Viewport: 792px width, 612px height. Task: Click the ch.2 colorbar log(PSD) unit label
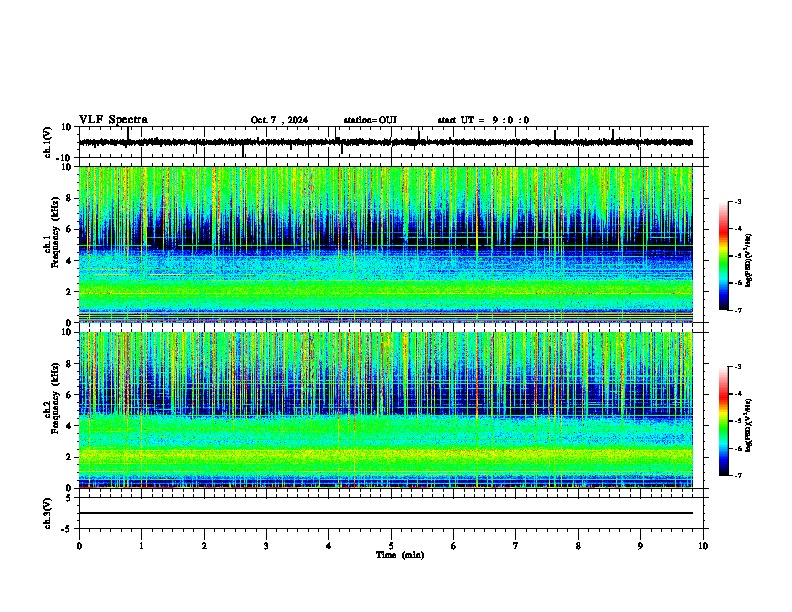point(749,425)
